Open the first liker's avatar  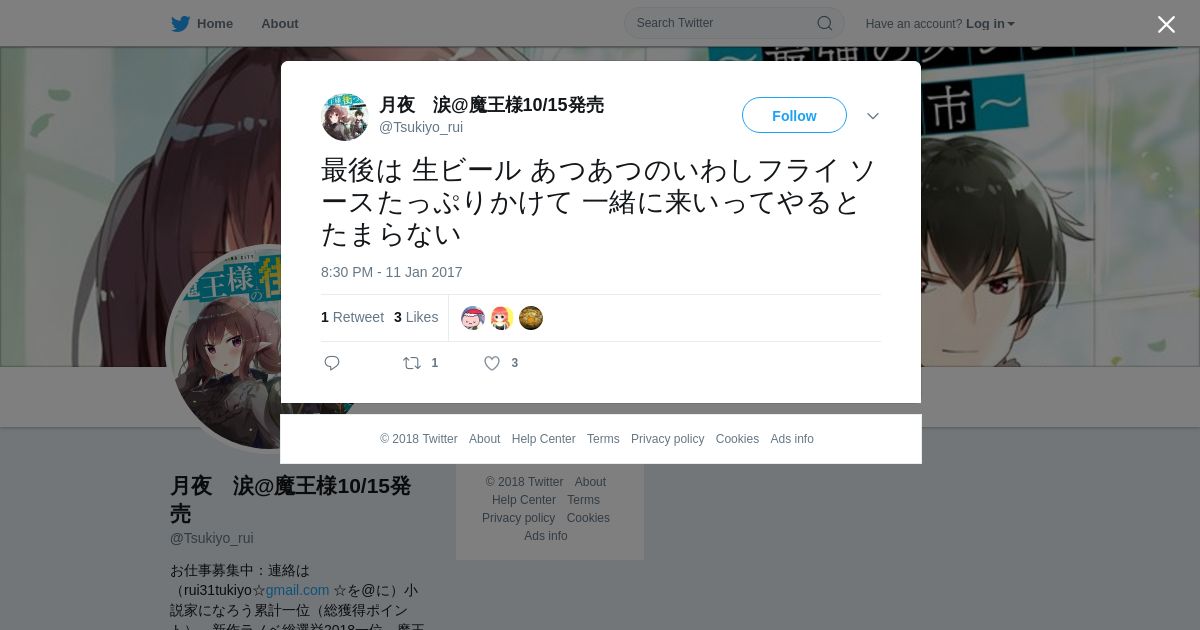click(473, 318)
